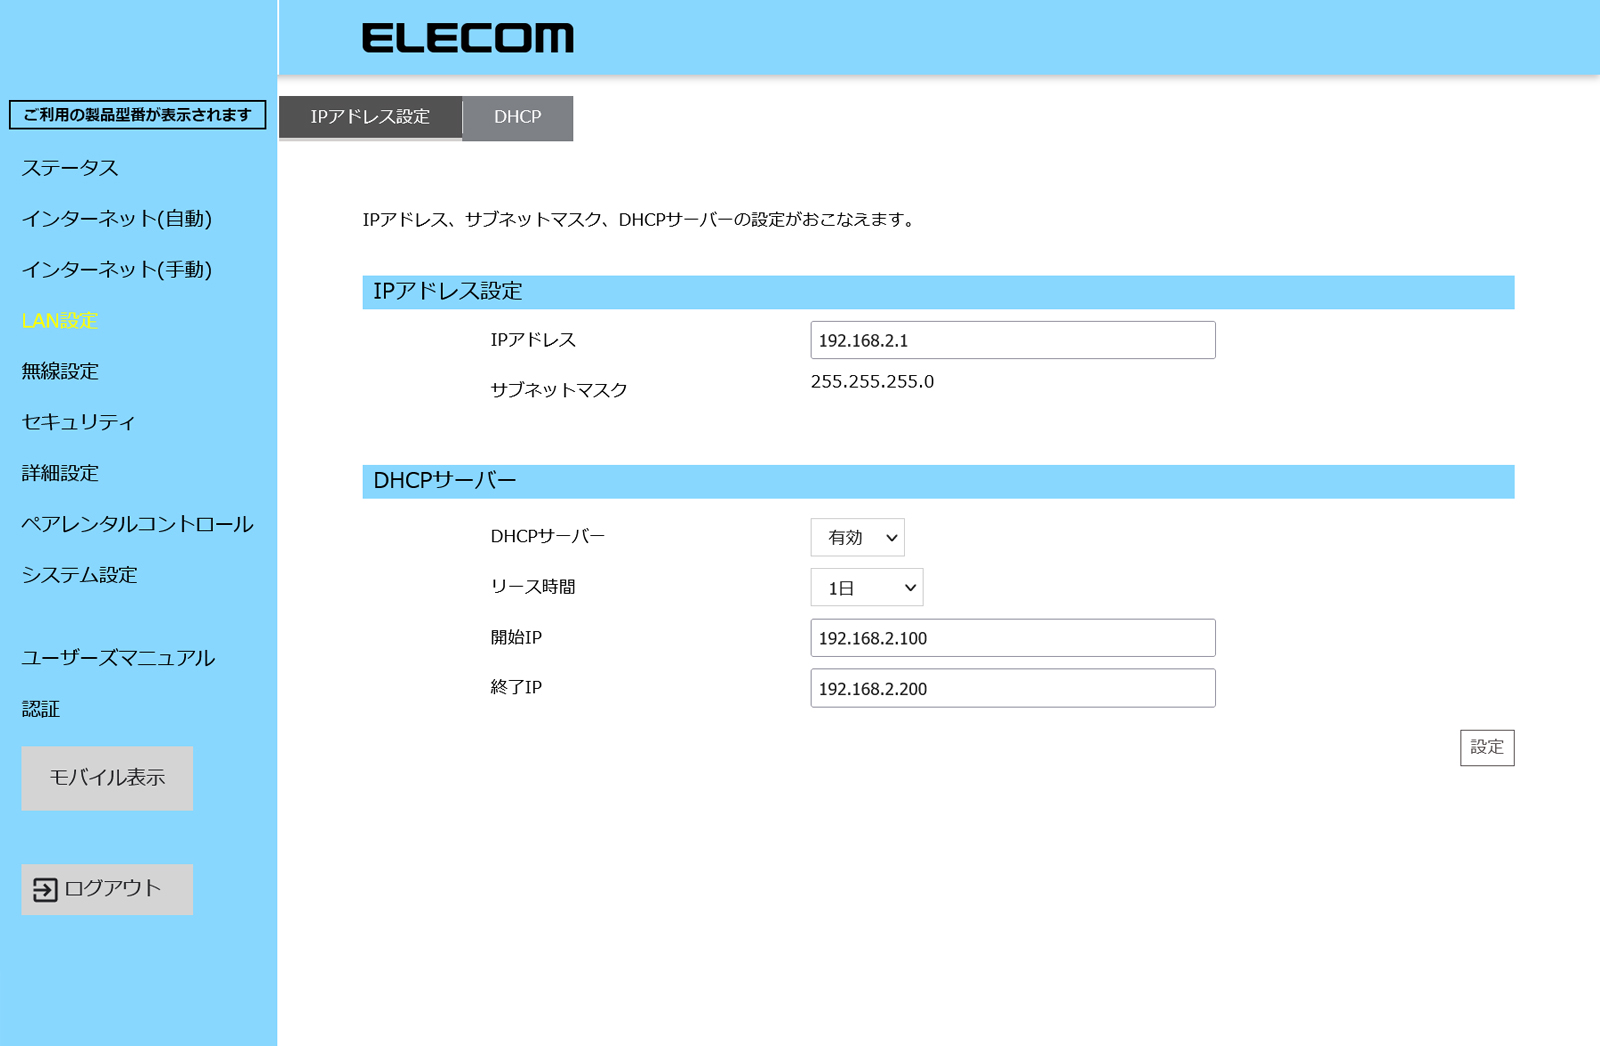Open the ユーザーズマニュアル link
Screen dimensions: 1600x1046
click(x=118, y=658)
